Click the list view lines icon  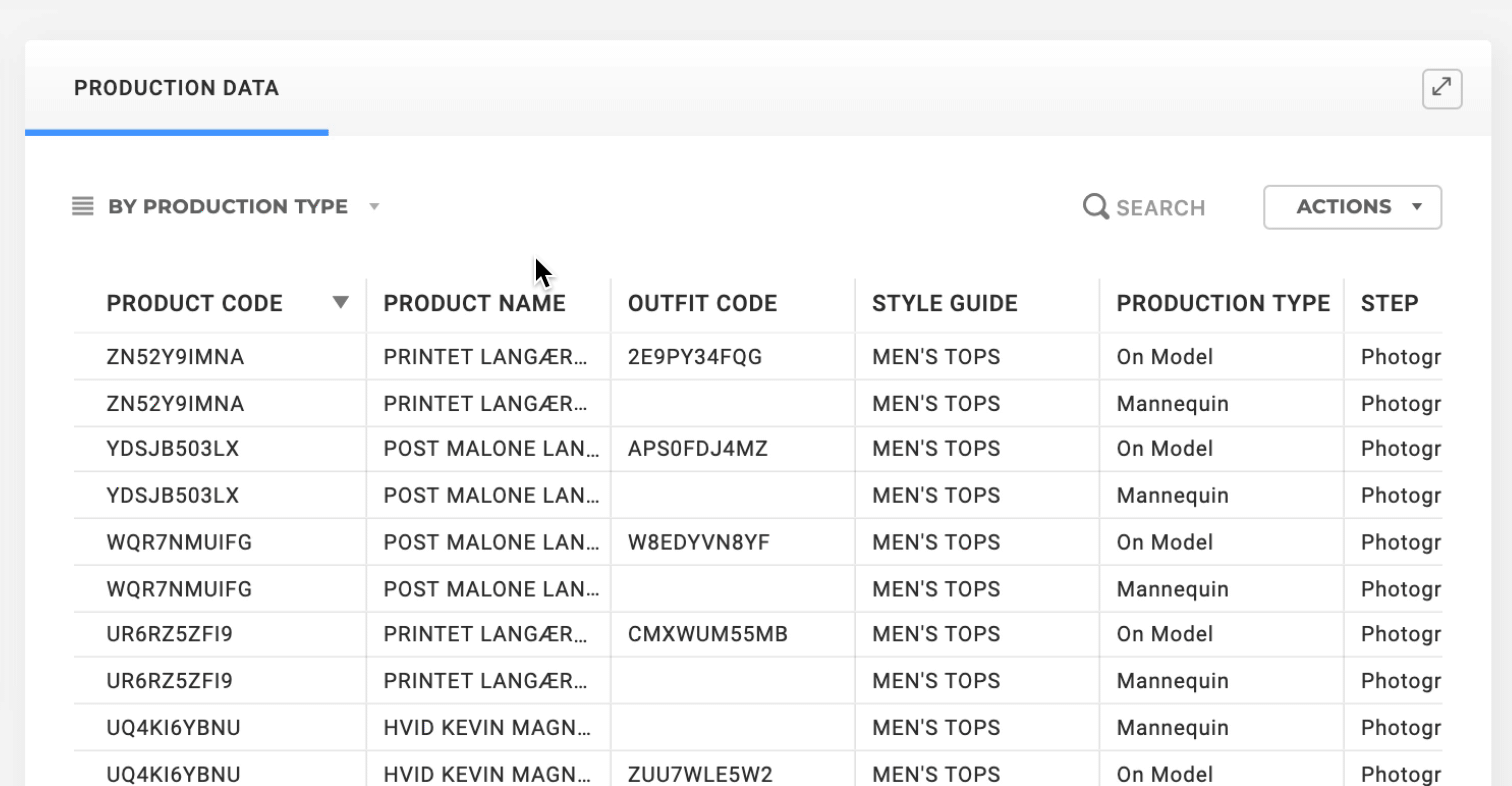(83, 207)
